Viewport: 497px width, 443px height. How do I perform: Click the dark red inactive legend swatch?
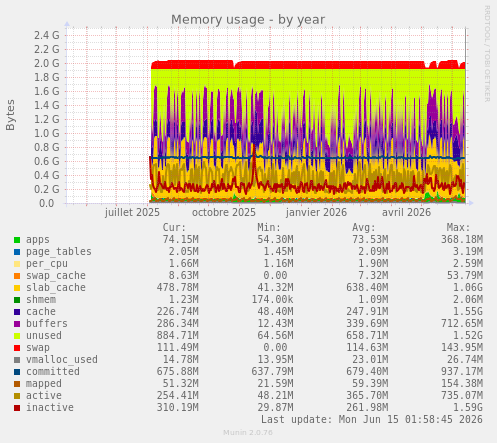(x=17, y=408)
